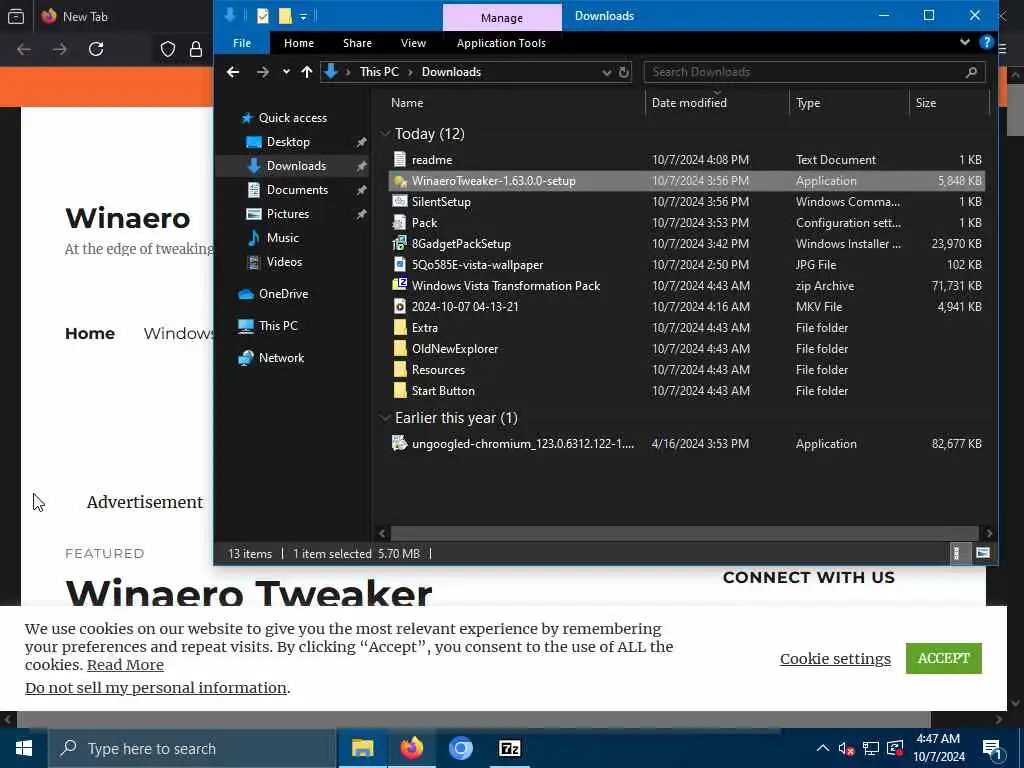1024x768 pixels.
Task: Select the Start Button folder icon
Action: pos(400,391)
